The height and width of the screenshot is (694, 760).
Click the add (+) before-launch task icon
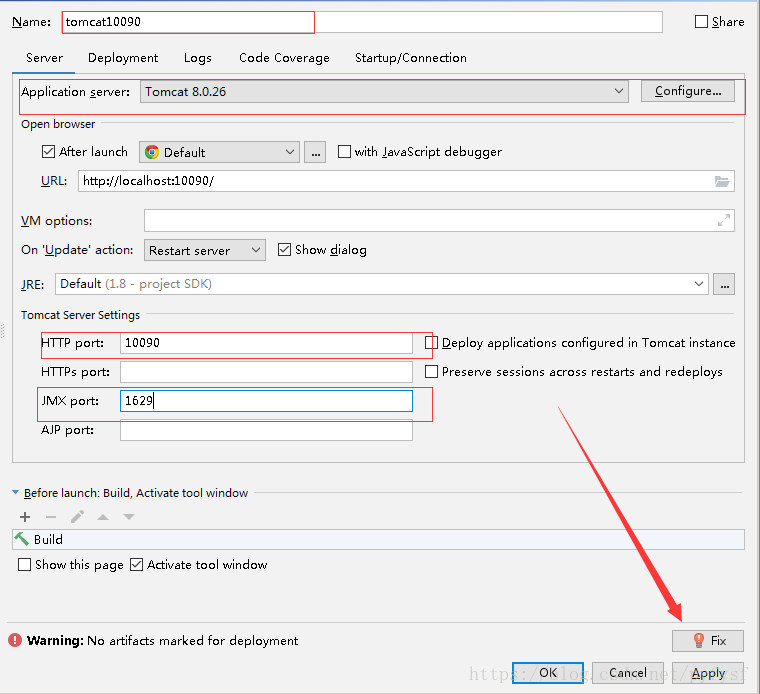click(x=25, y=517)
